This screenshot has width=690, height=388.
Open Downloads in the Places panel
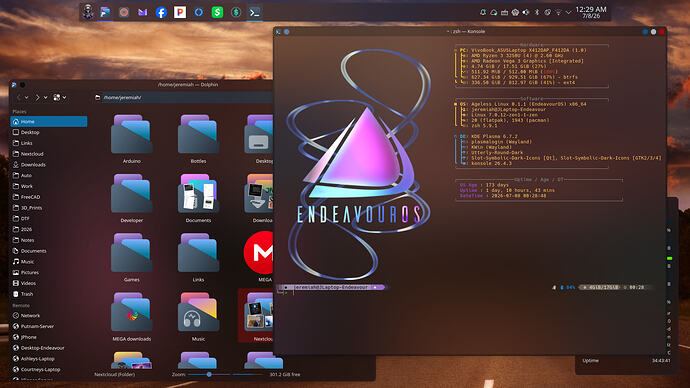48,165
